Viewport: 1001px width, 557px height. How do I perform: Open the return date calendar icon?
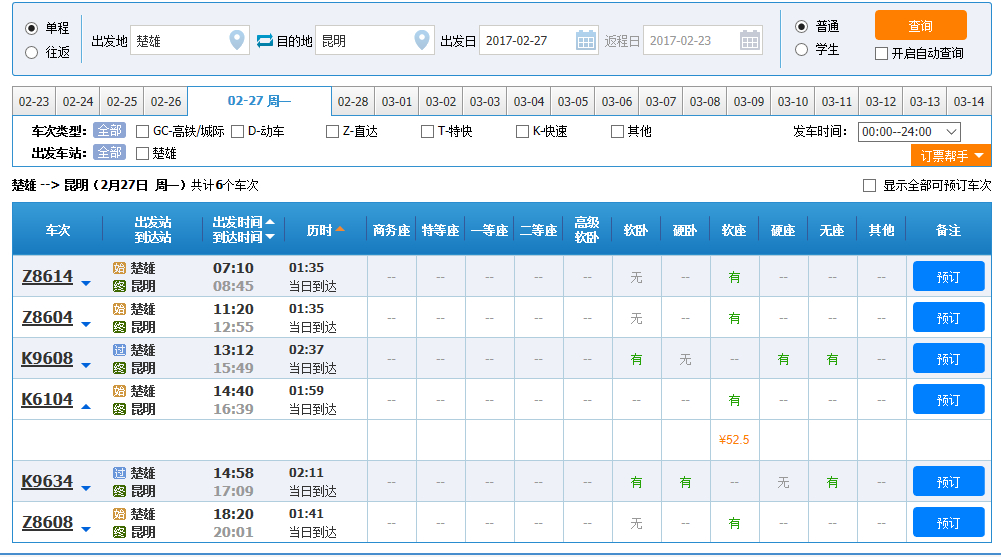point(750,40)
